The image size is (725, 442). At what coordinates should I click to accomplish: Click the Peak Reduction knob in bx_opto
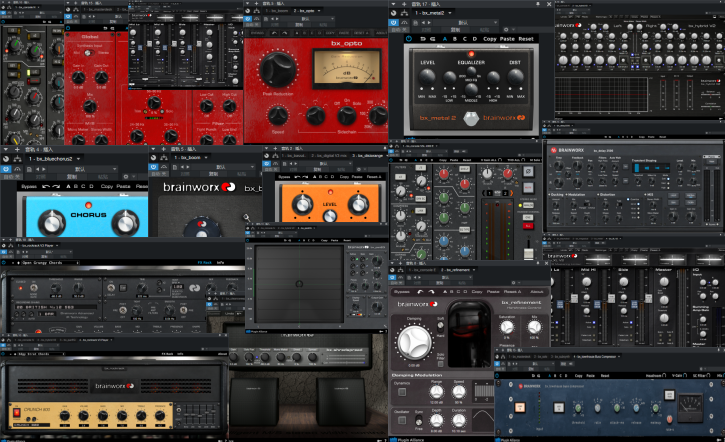tap(277, 69)
